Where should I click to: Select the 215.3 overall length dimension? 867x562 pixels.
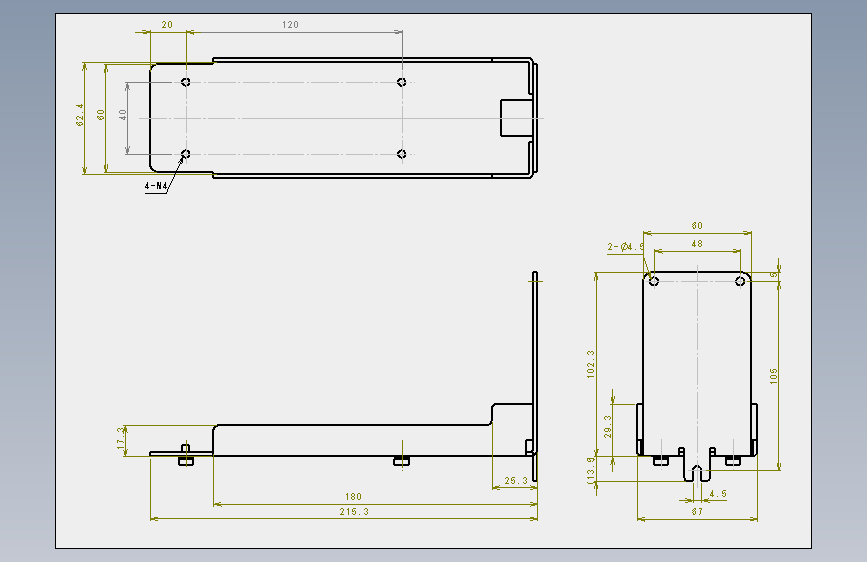[354, 512]
